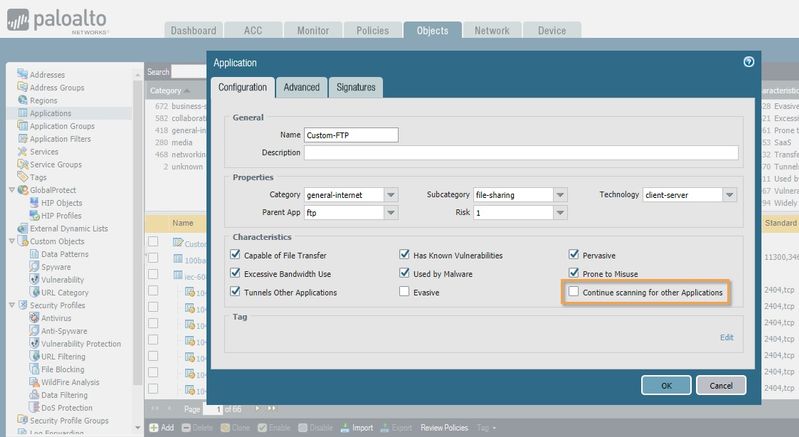Image resolution: width=799 pixels, height=437 pixels.
Task: Click the WildFire Analysis icon
Action: coord(34,381)
